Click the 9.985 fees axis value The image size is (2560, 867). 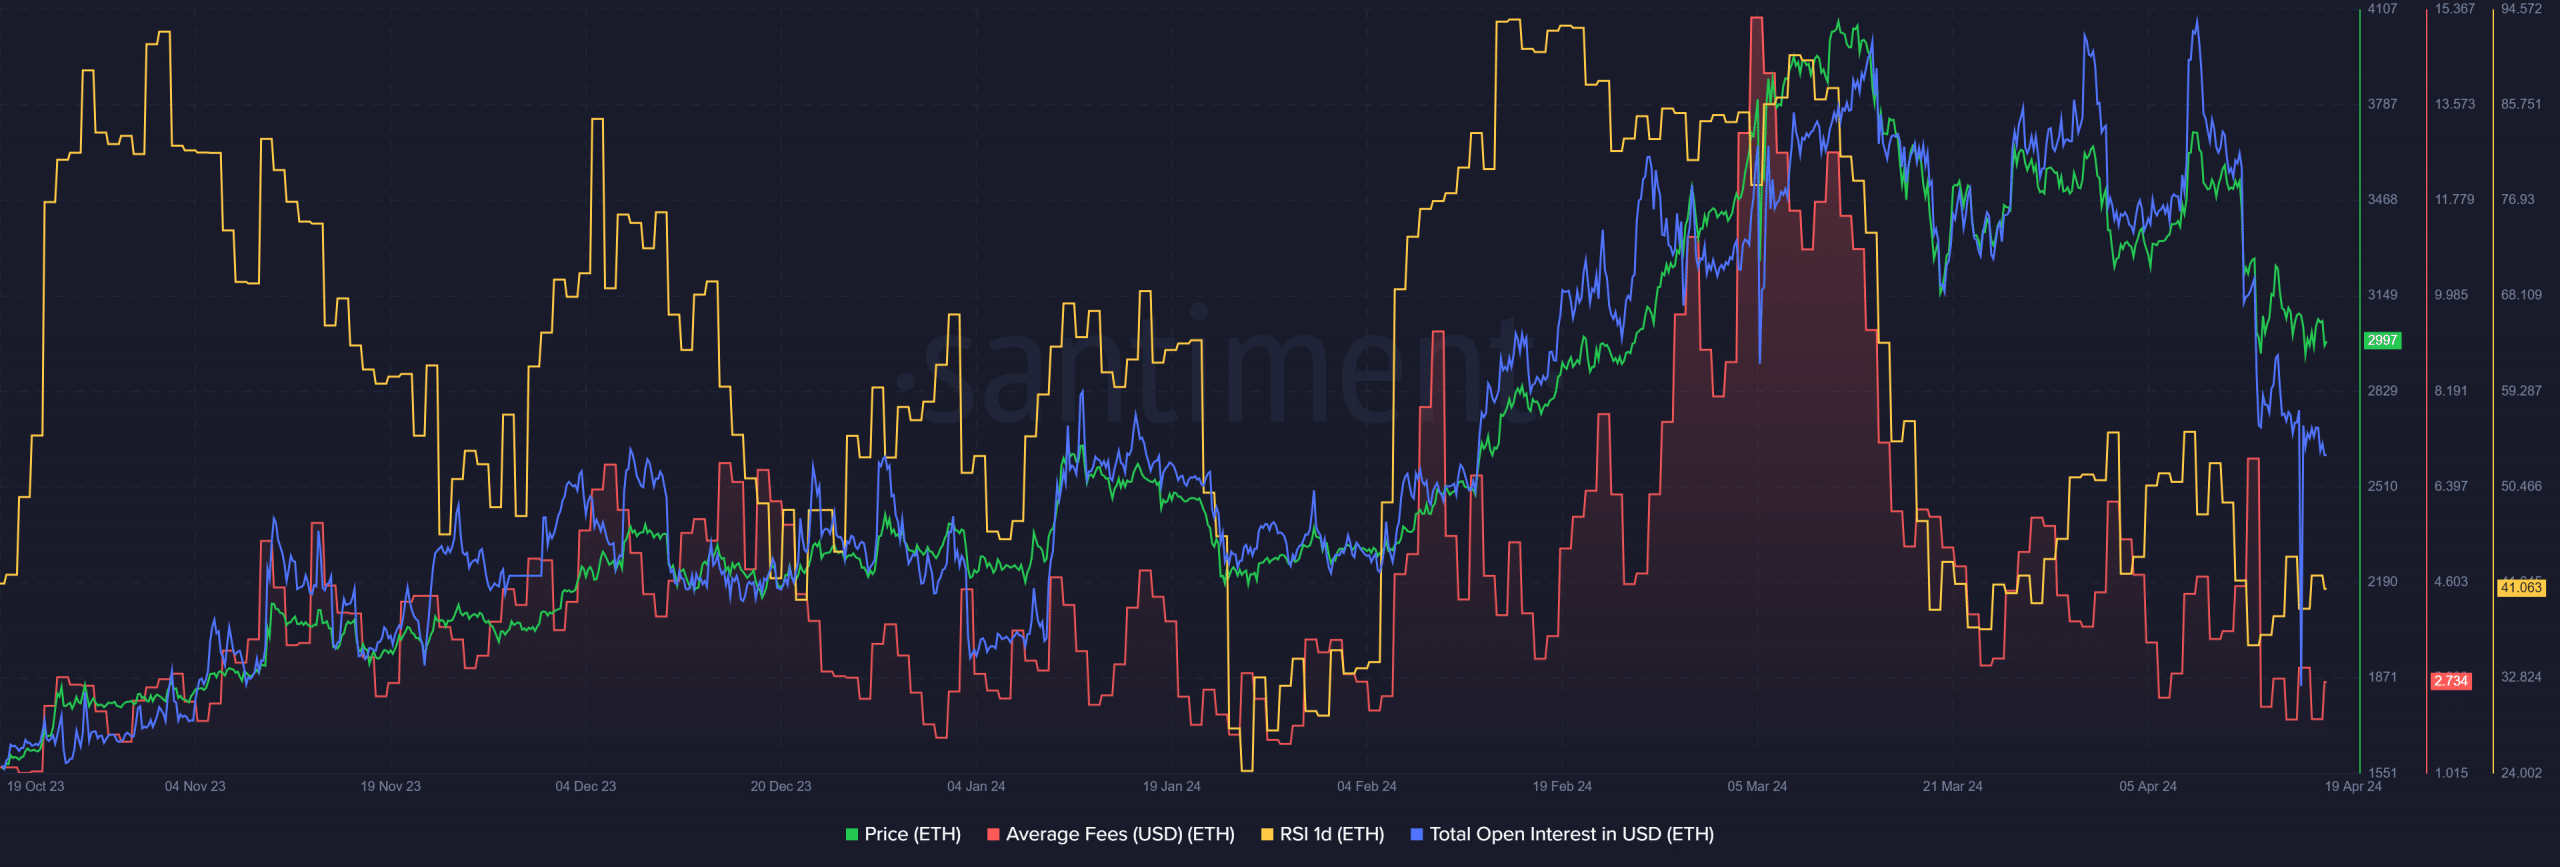pyautogui.click(x=2451, y=295)
